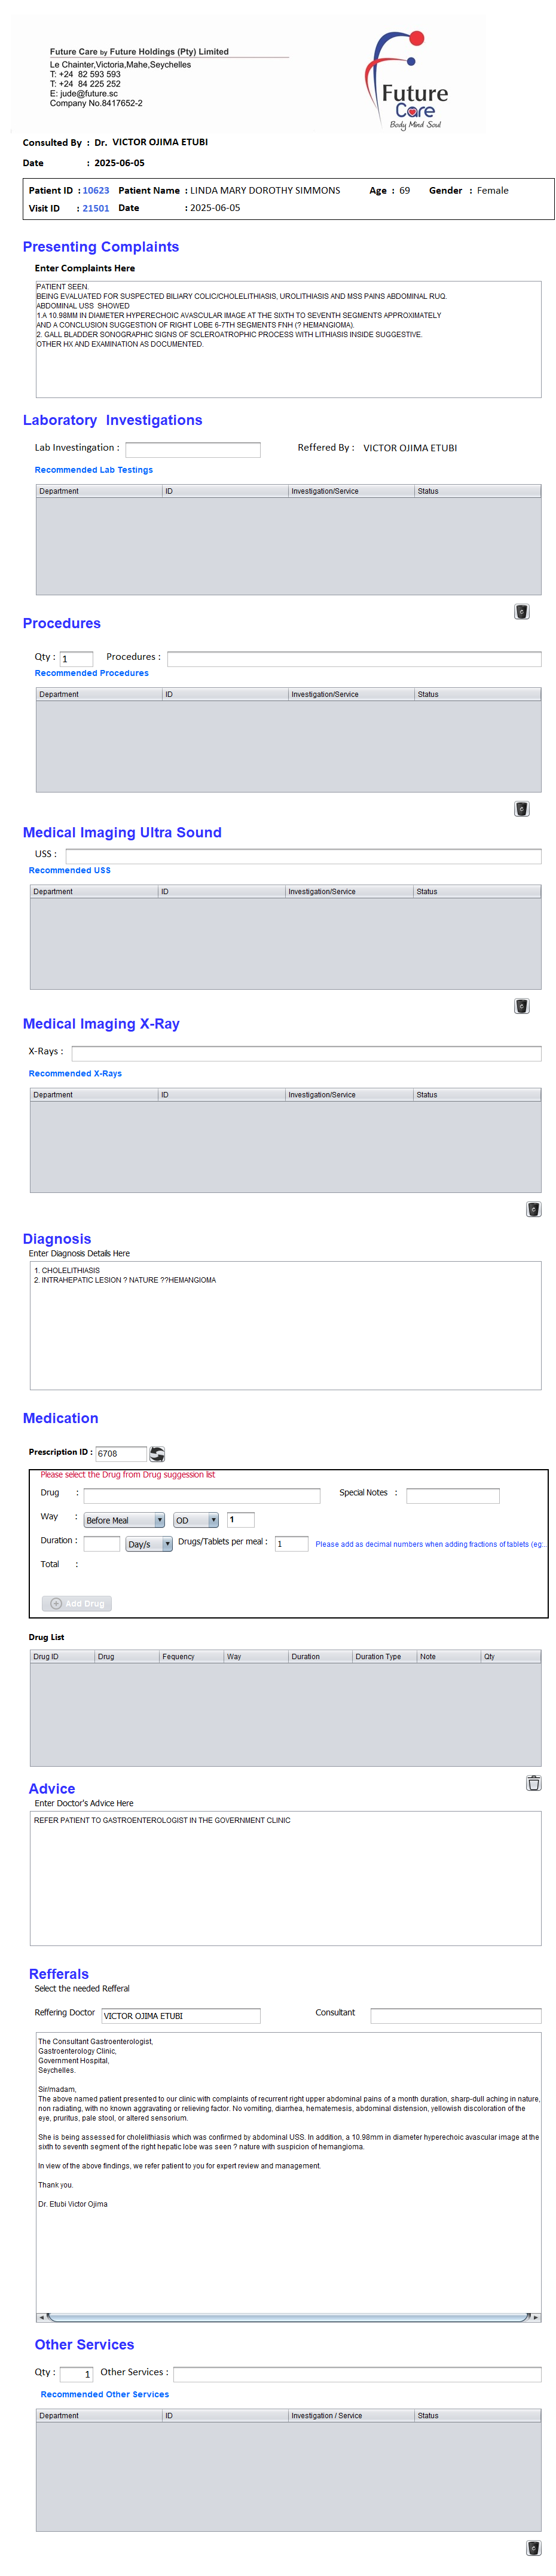Click the referral letter horizontal scrollbar

(x=288, y=2315)
